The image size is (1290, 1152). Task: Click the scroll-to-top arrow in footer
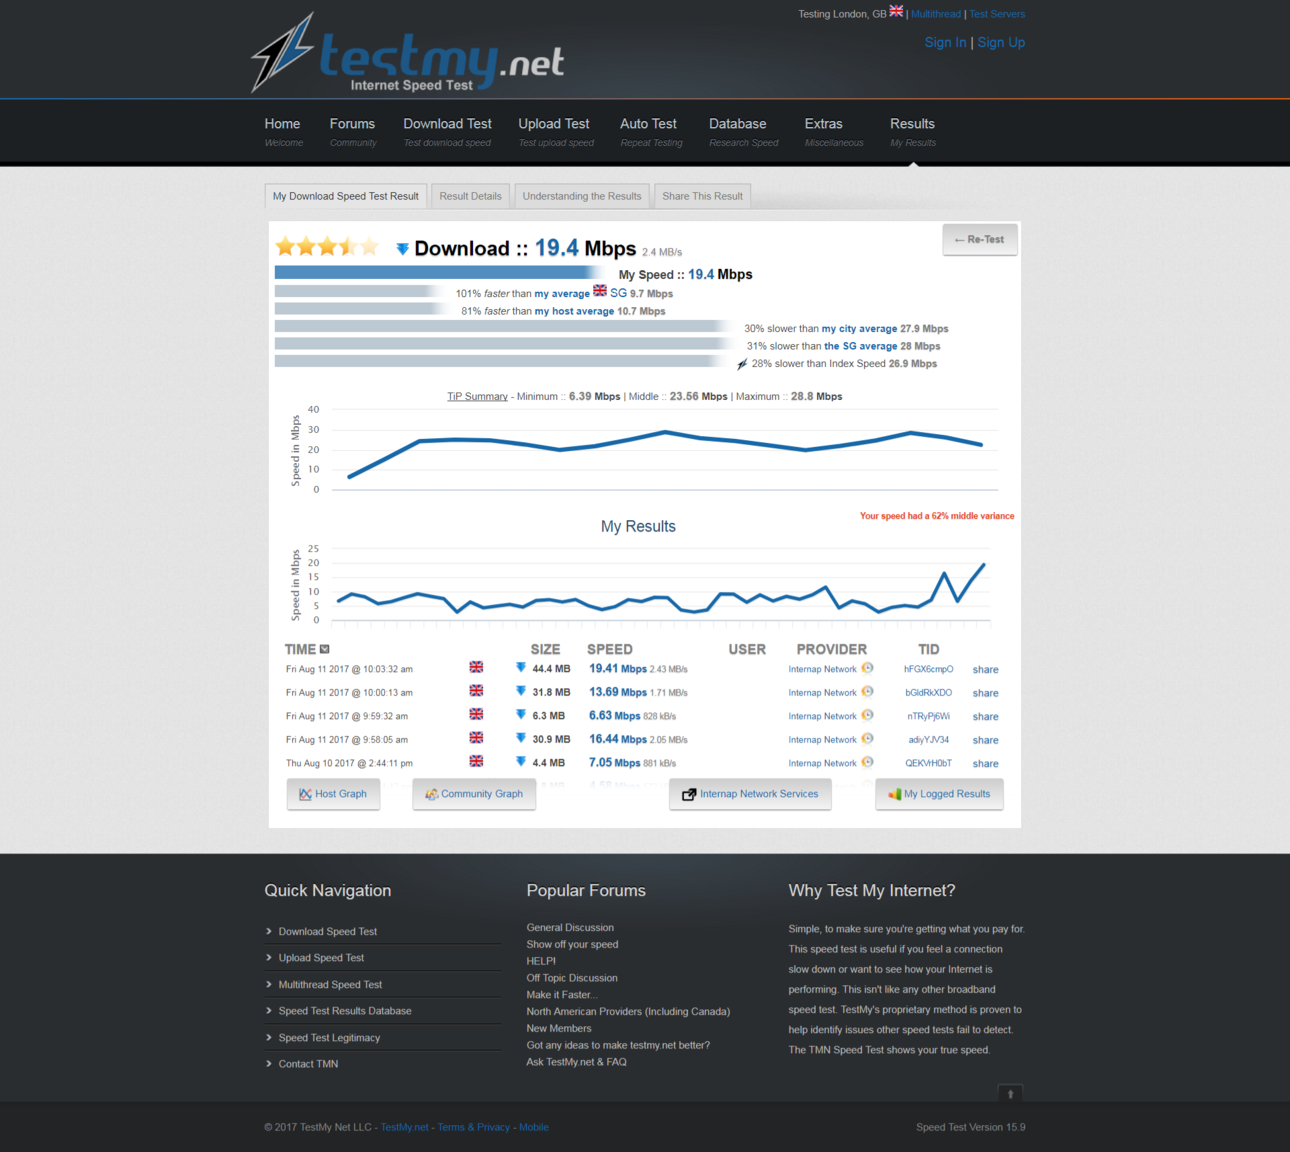1010,1093
